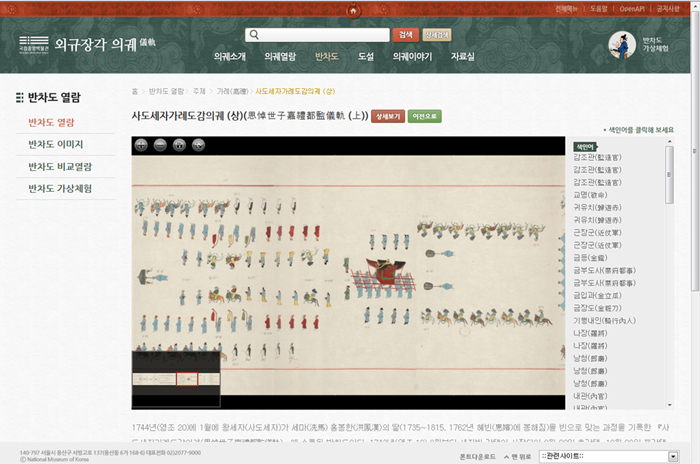Click 가례(嘉禮) in the breadcrumb
The image size is (700, 464).
click(x=232, y=91)
